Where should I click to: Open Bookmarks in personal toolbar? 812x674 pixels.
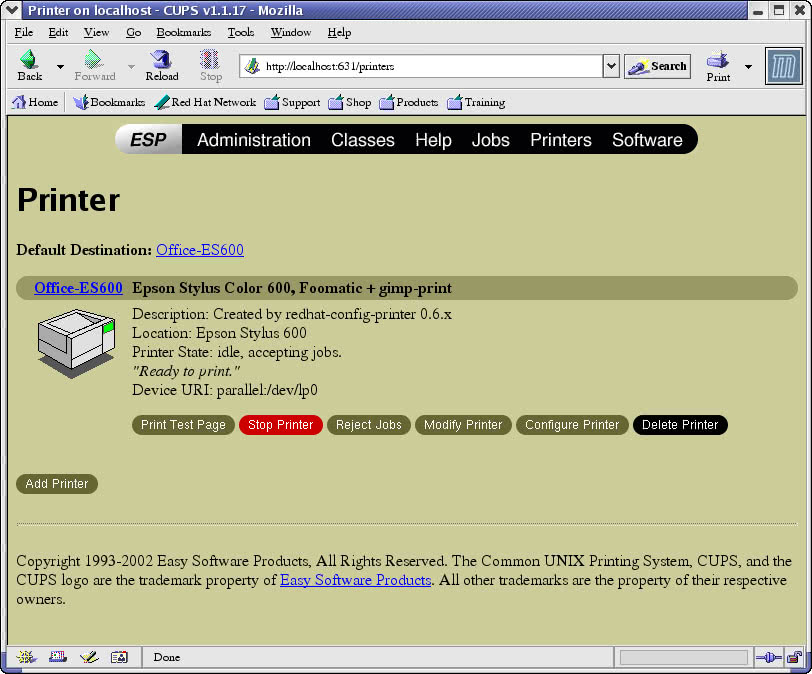tap(109, 102)
